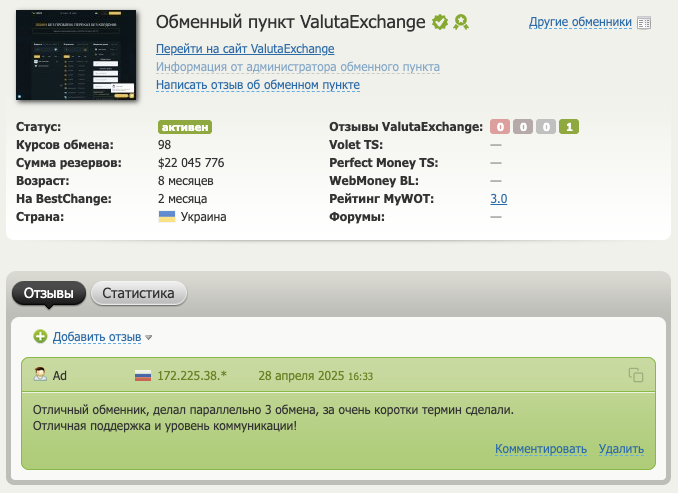Click the green plus icon near Добавить отзыв

click(x=40, y=336)
